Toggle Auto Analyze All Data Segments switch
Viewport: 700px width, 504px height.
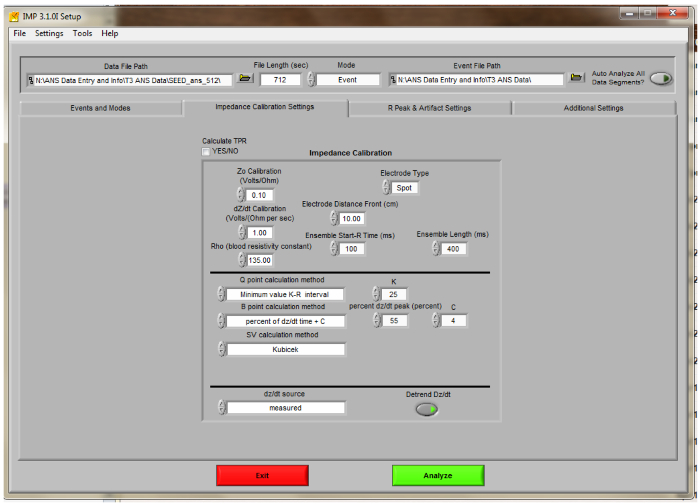(x=660, y=79)
